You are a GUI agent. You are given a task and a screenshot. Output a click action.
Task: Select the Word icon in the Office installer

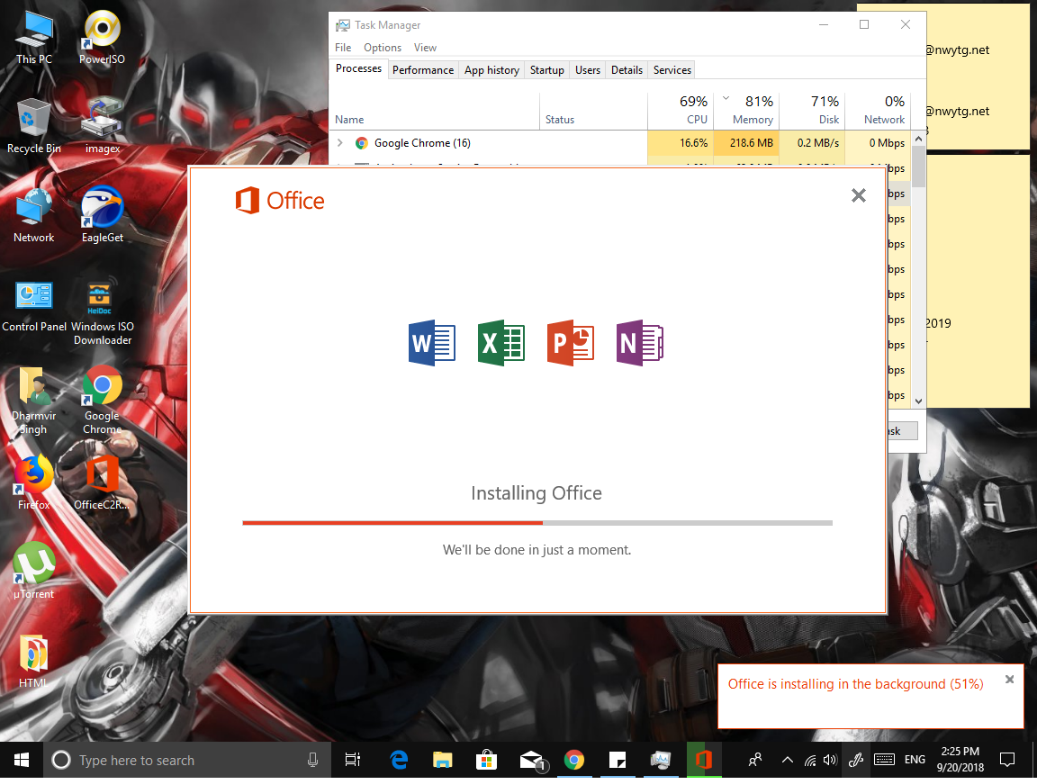pyautogui.click(x=431, y=343)
